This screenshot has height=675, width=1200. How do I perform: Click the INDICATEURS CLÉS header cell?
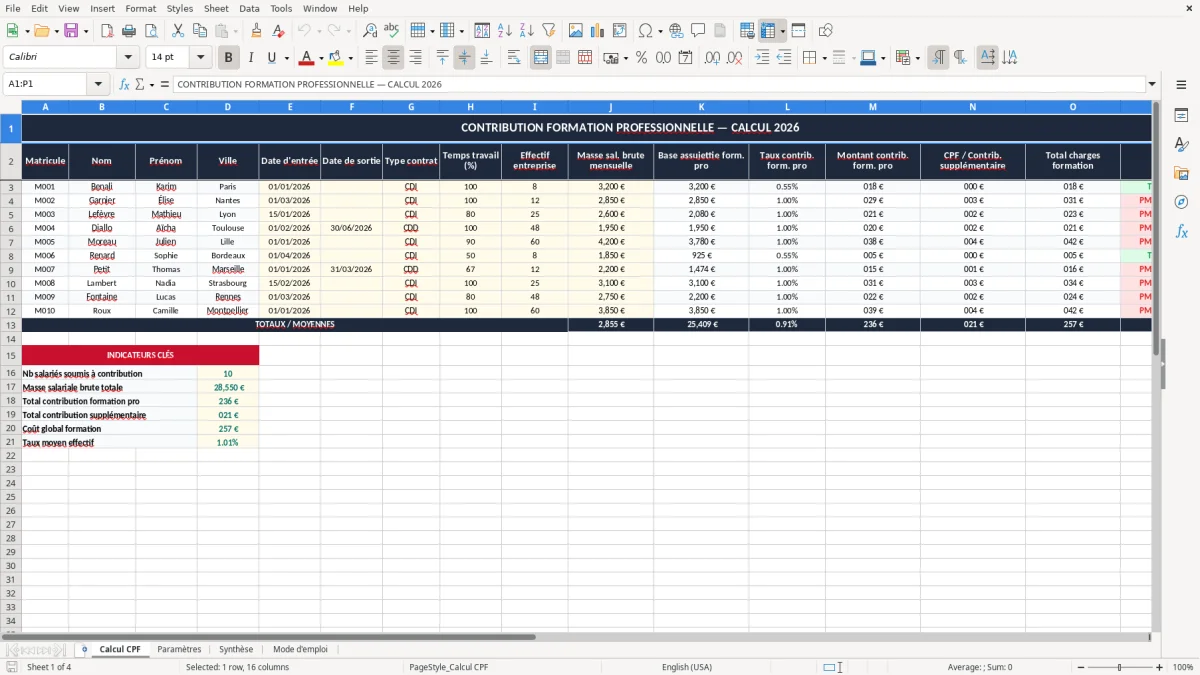pos(140,355)
